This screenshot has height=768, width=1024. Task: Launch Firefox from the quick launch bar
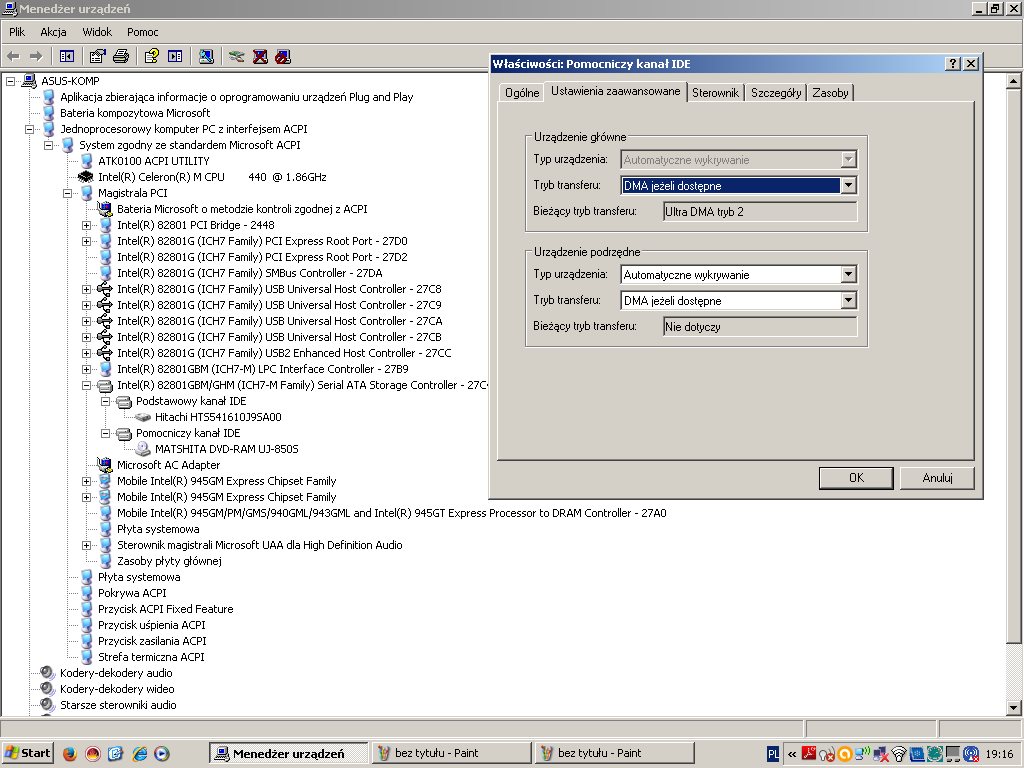click(x=70, y=754)
